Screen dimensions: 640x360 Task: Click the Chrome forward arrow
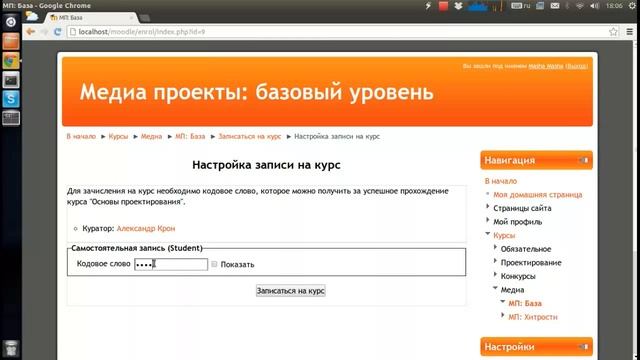pos(44,31)
